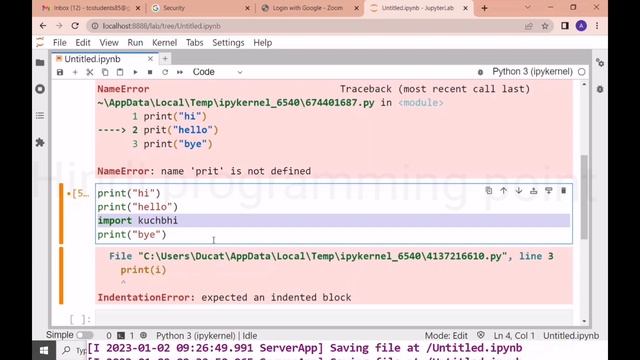Viewport: 640px width, 360px height.
Task: Open Property Inspector gears icon
Action: (600, 62)
